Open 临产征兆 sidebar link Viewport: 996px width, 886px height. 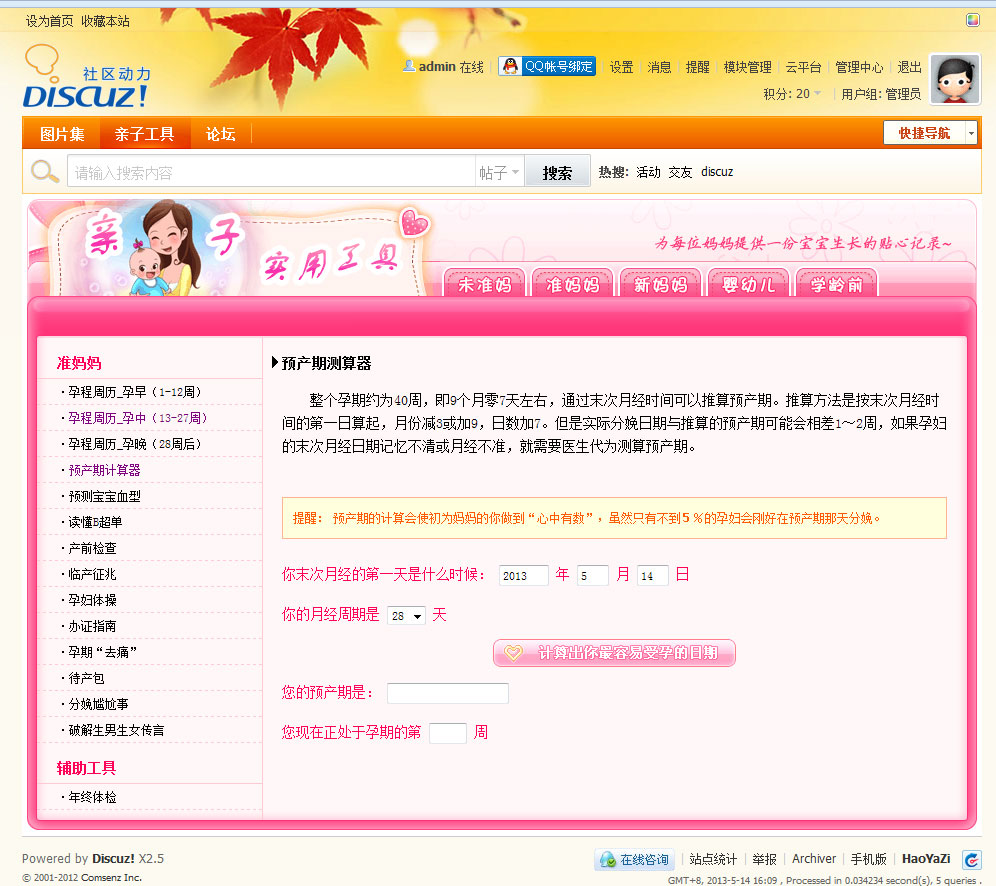[92, 574]
